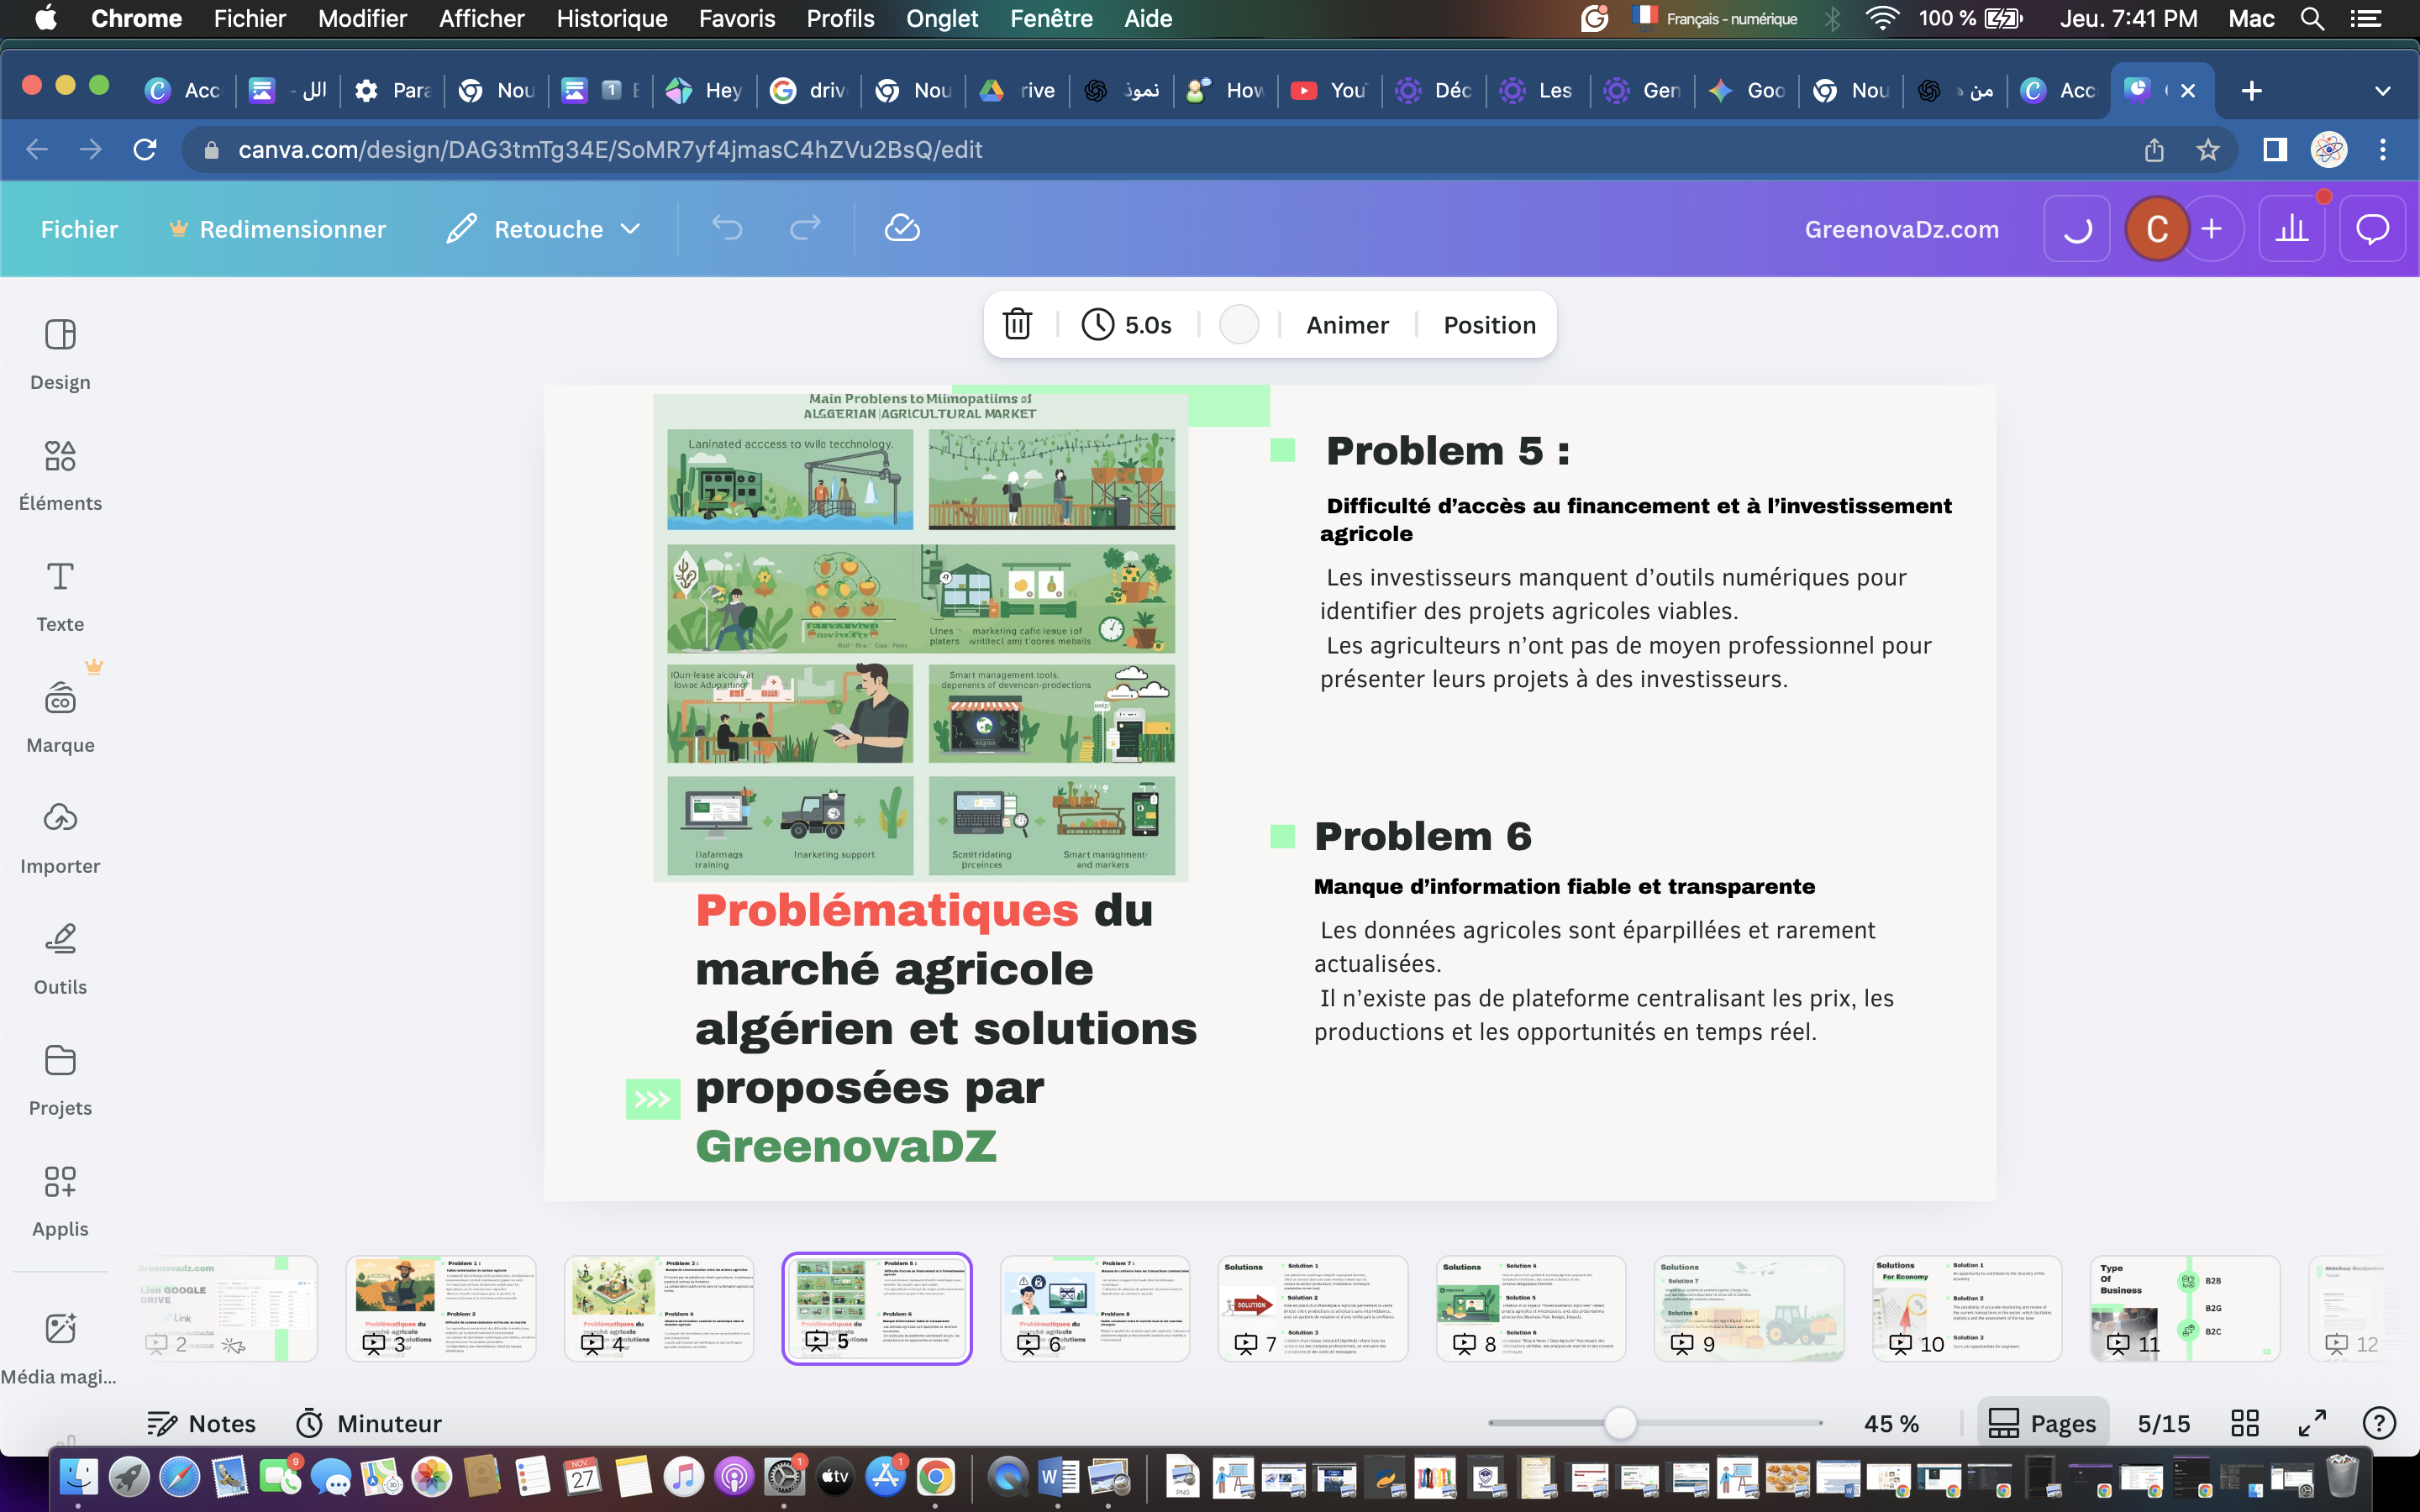Enter fullscreen presentation mode

tap(2312, 1422)
